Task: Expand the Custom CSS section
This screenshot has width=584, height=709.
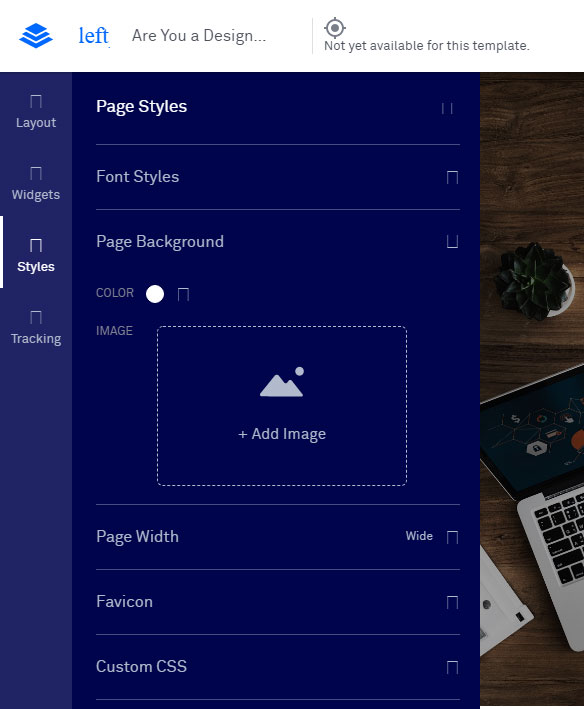Action: pos(452,667)
